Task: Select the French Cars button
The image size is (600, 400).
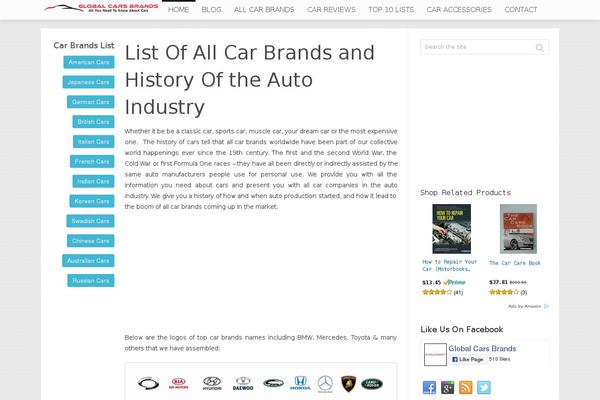Action: [x=92, y=162]
